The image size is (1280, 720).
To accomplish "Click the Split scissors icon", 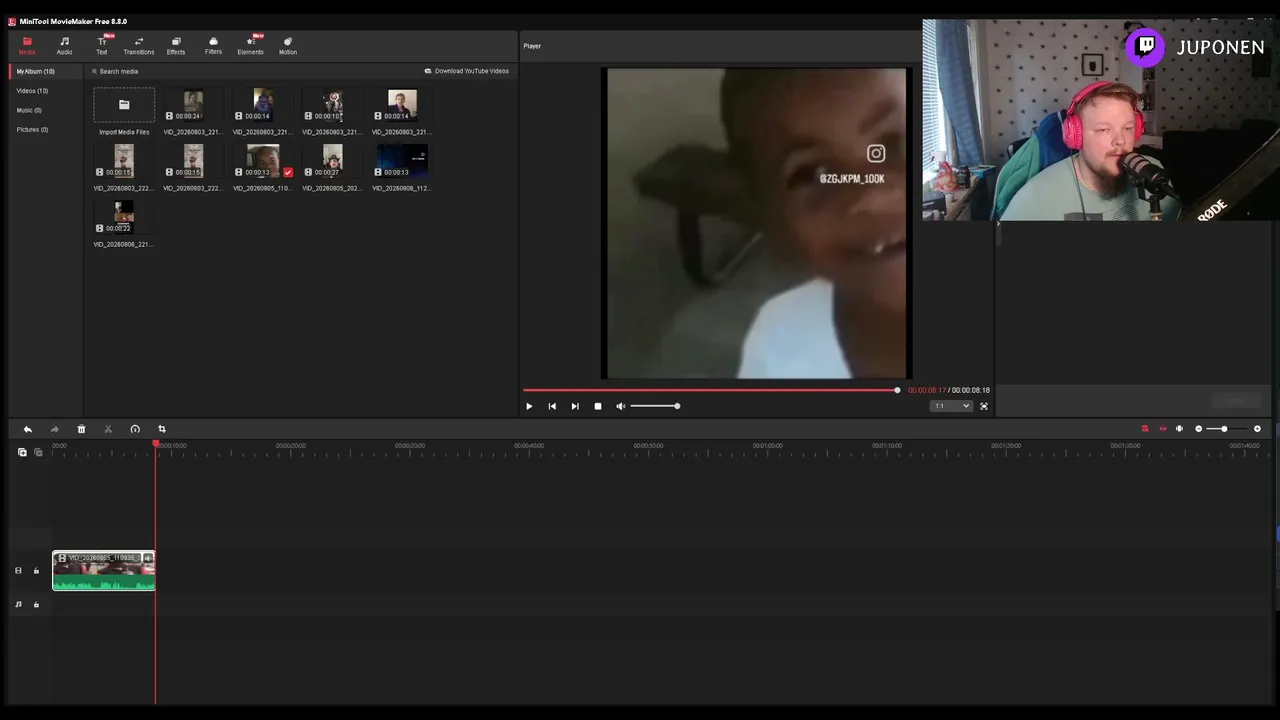I will pyautogui.click(x=108, y=429).
